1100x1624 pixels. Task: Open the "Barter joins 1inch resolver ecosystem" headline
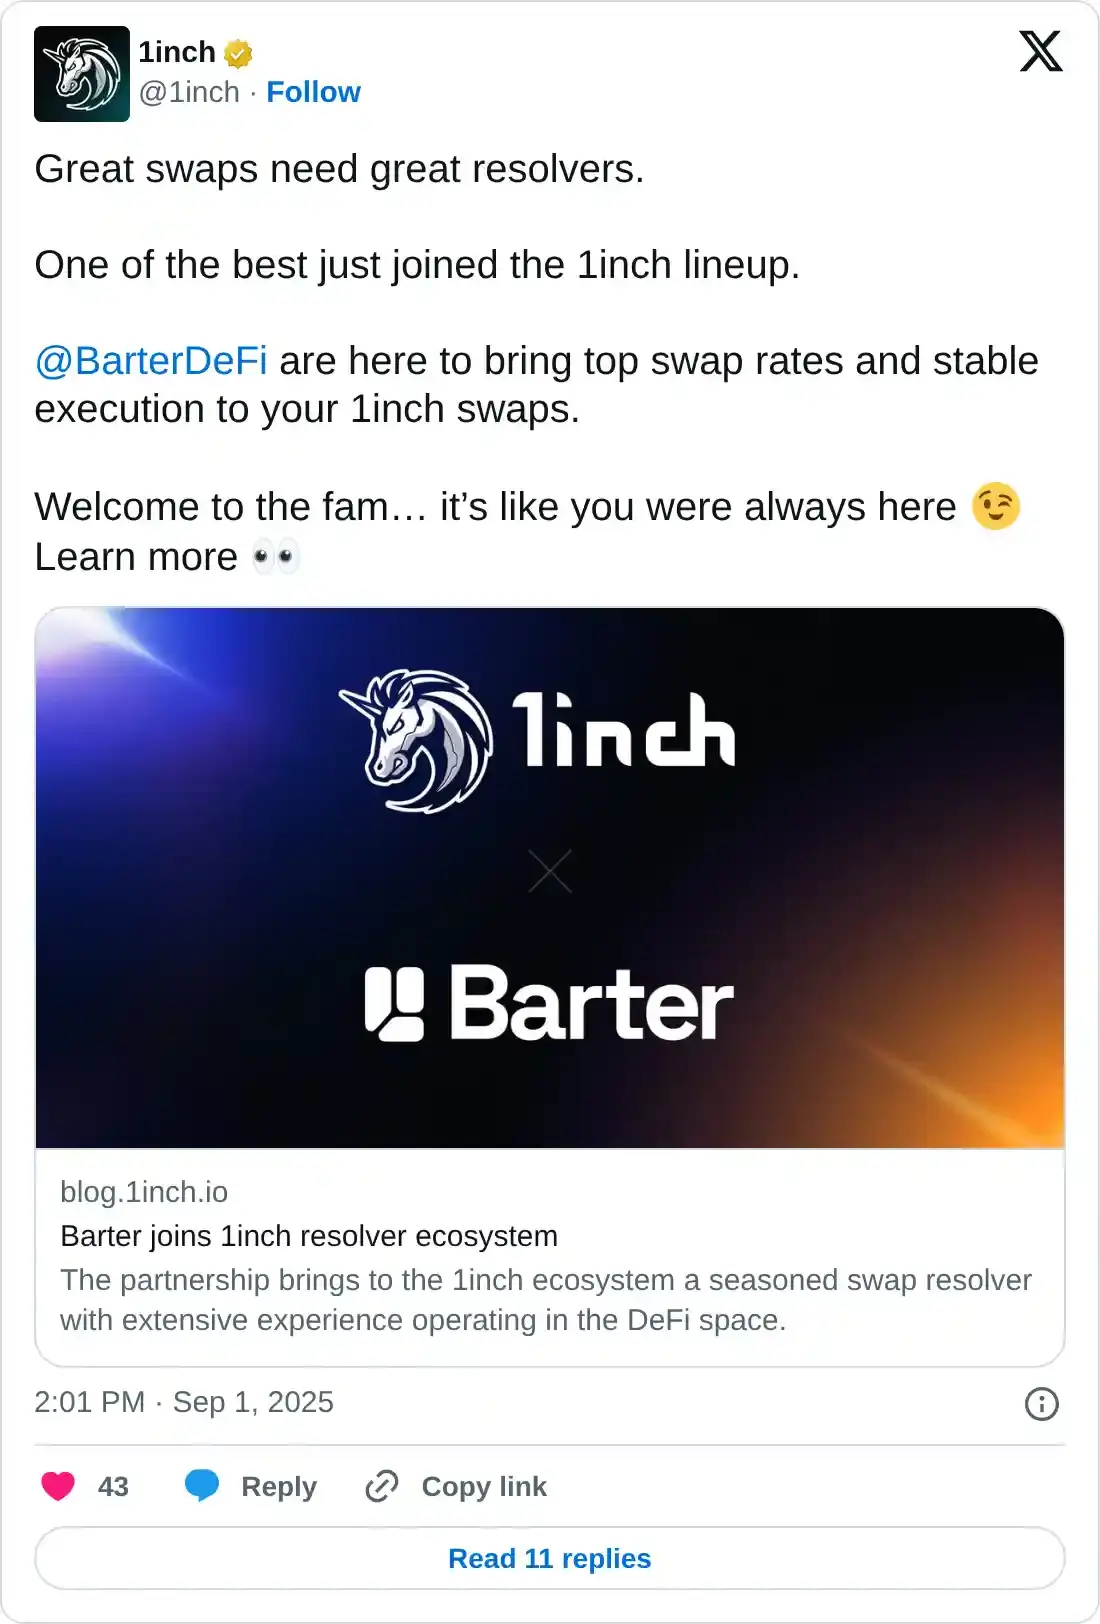click(x=309, y=1236)
